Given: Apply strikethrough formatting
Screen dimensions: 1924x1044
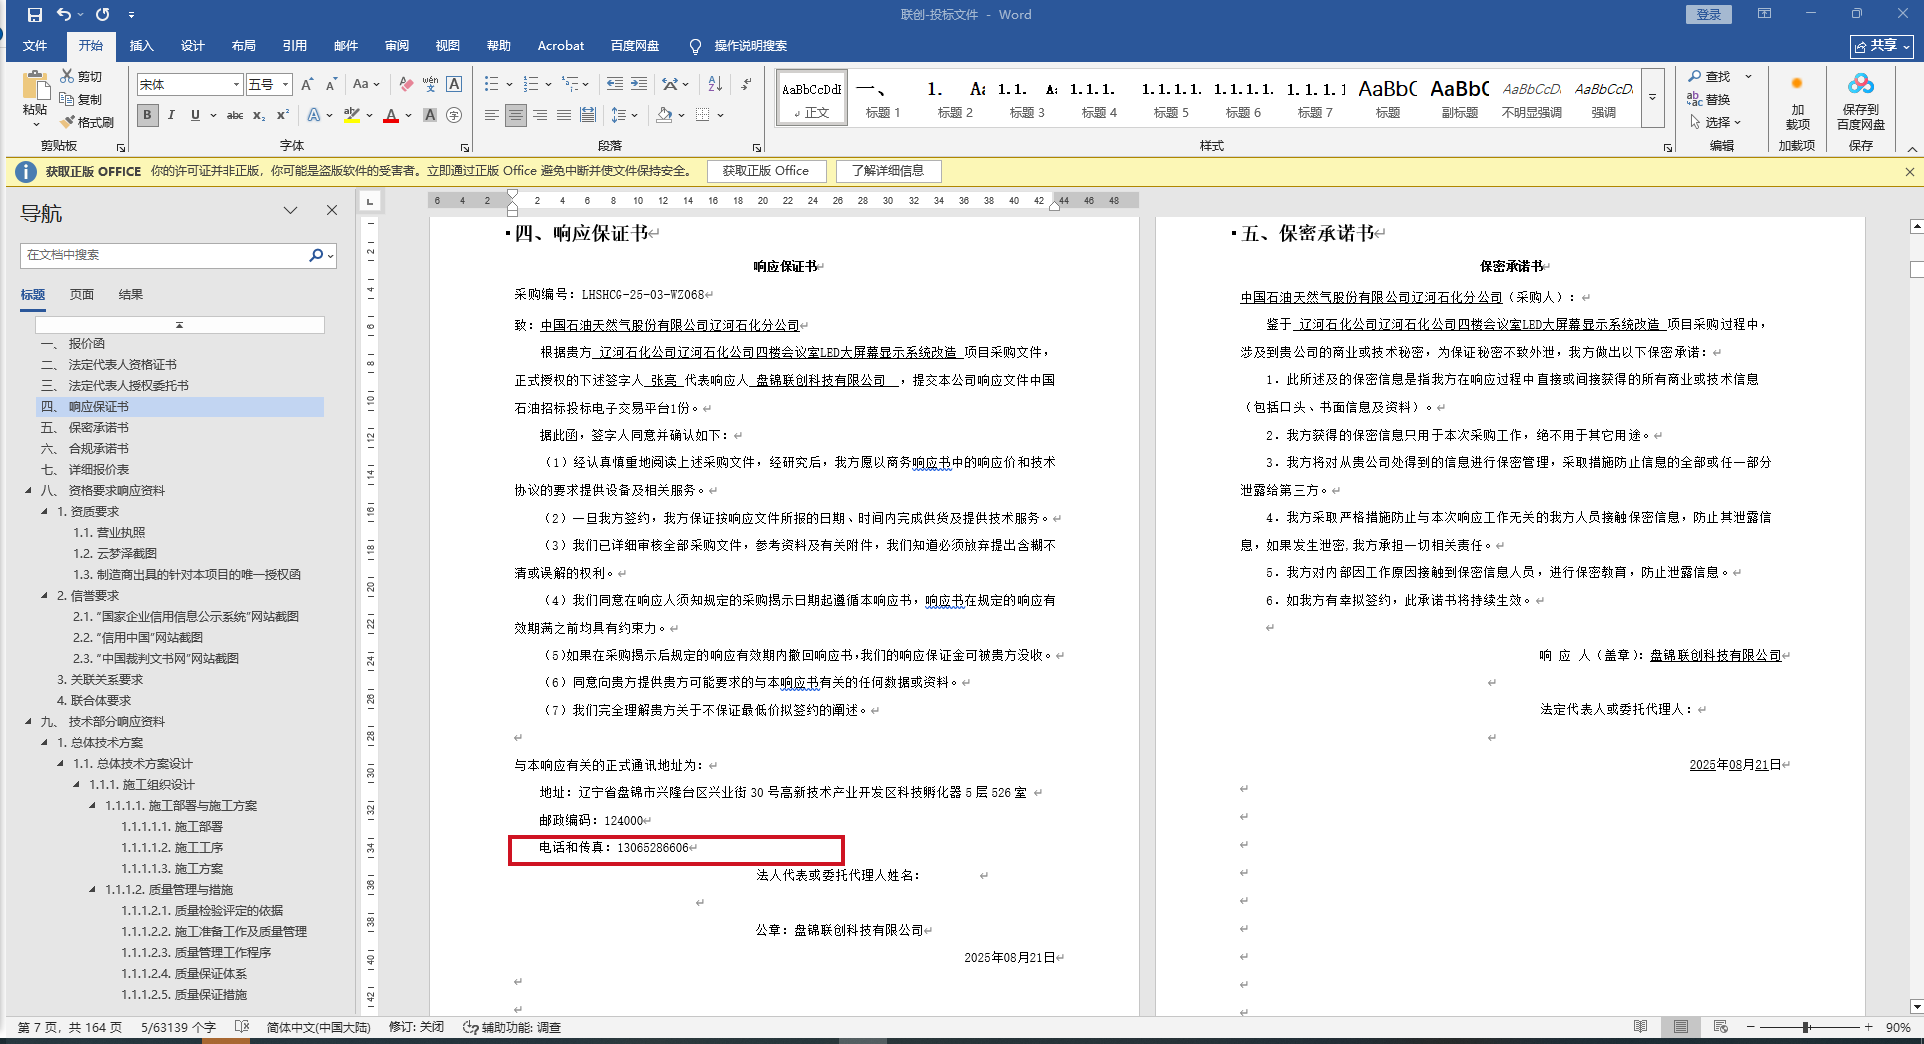Looking at the screenshot, I should pos(235,116).
